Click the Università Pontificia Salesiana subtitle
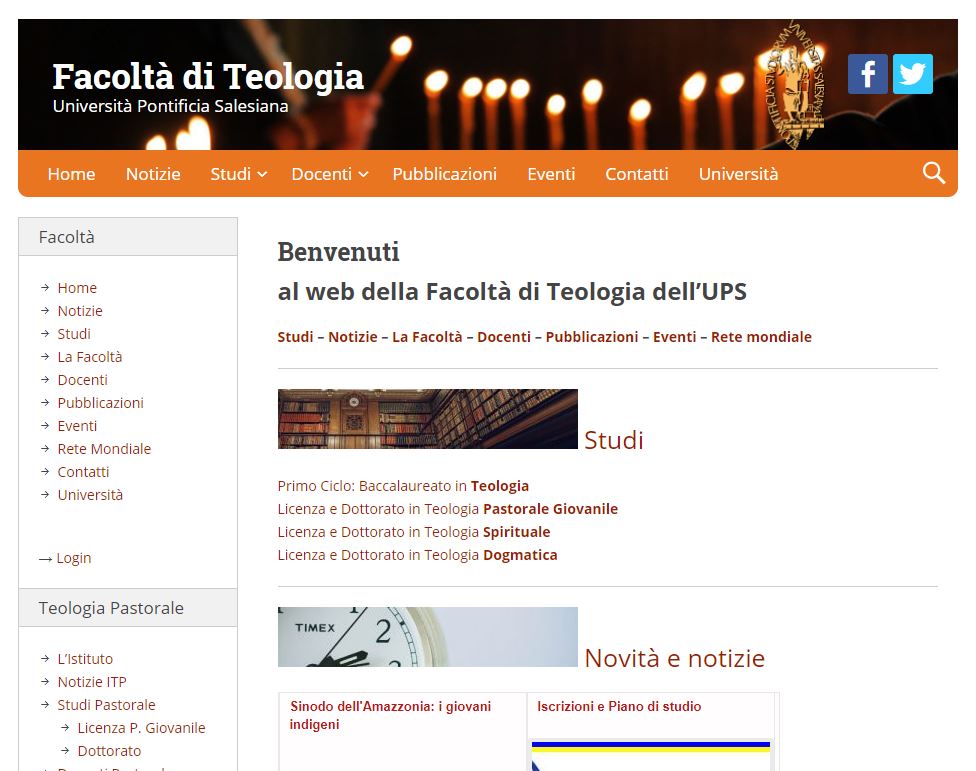976x771 pixels. click(x=171, y=106)
